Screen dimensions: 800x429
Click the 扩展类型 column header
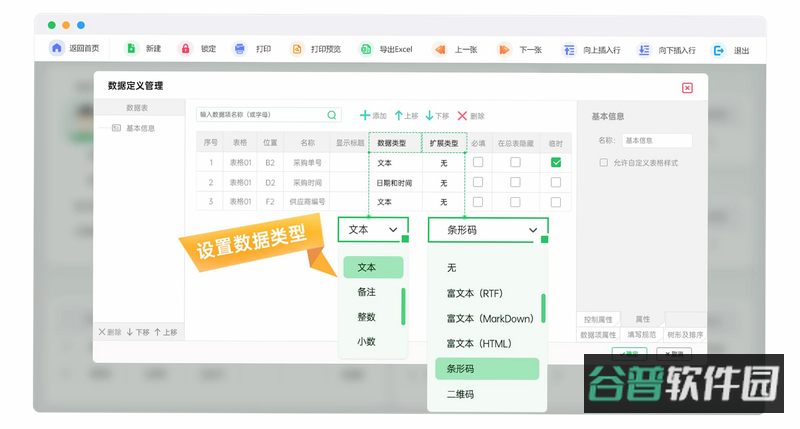point(444,143)
